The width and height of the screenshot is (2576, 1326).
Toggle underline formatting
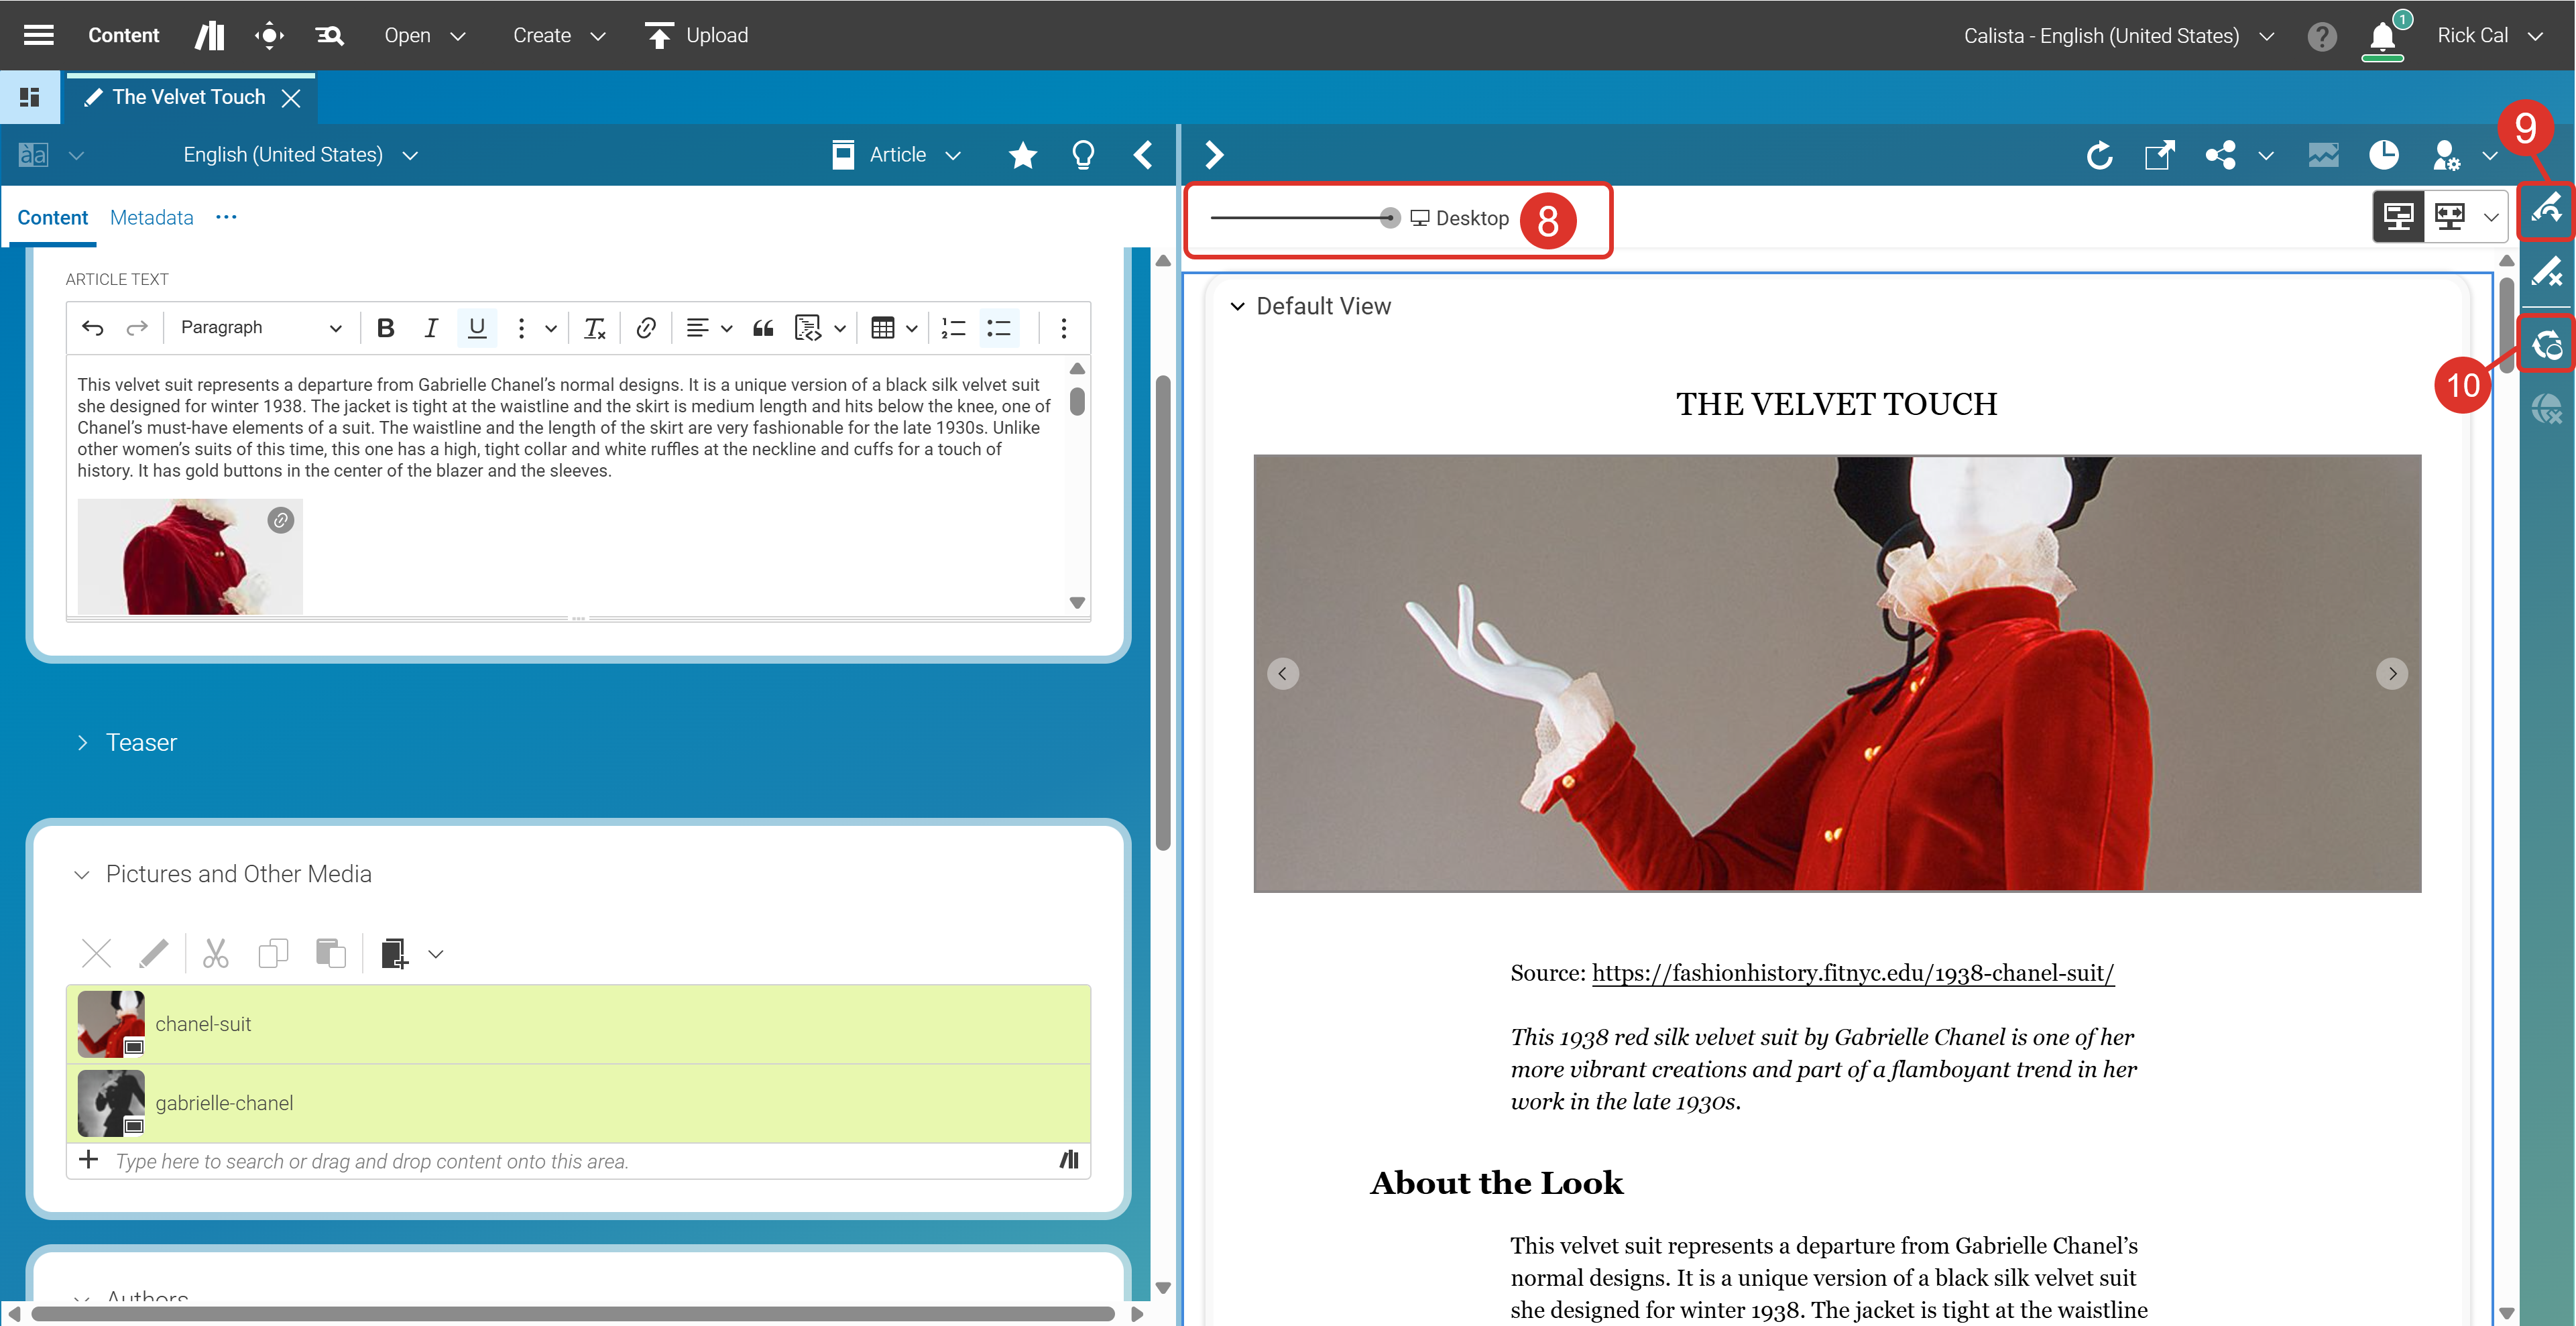(x=477, y=328)
